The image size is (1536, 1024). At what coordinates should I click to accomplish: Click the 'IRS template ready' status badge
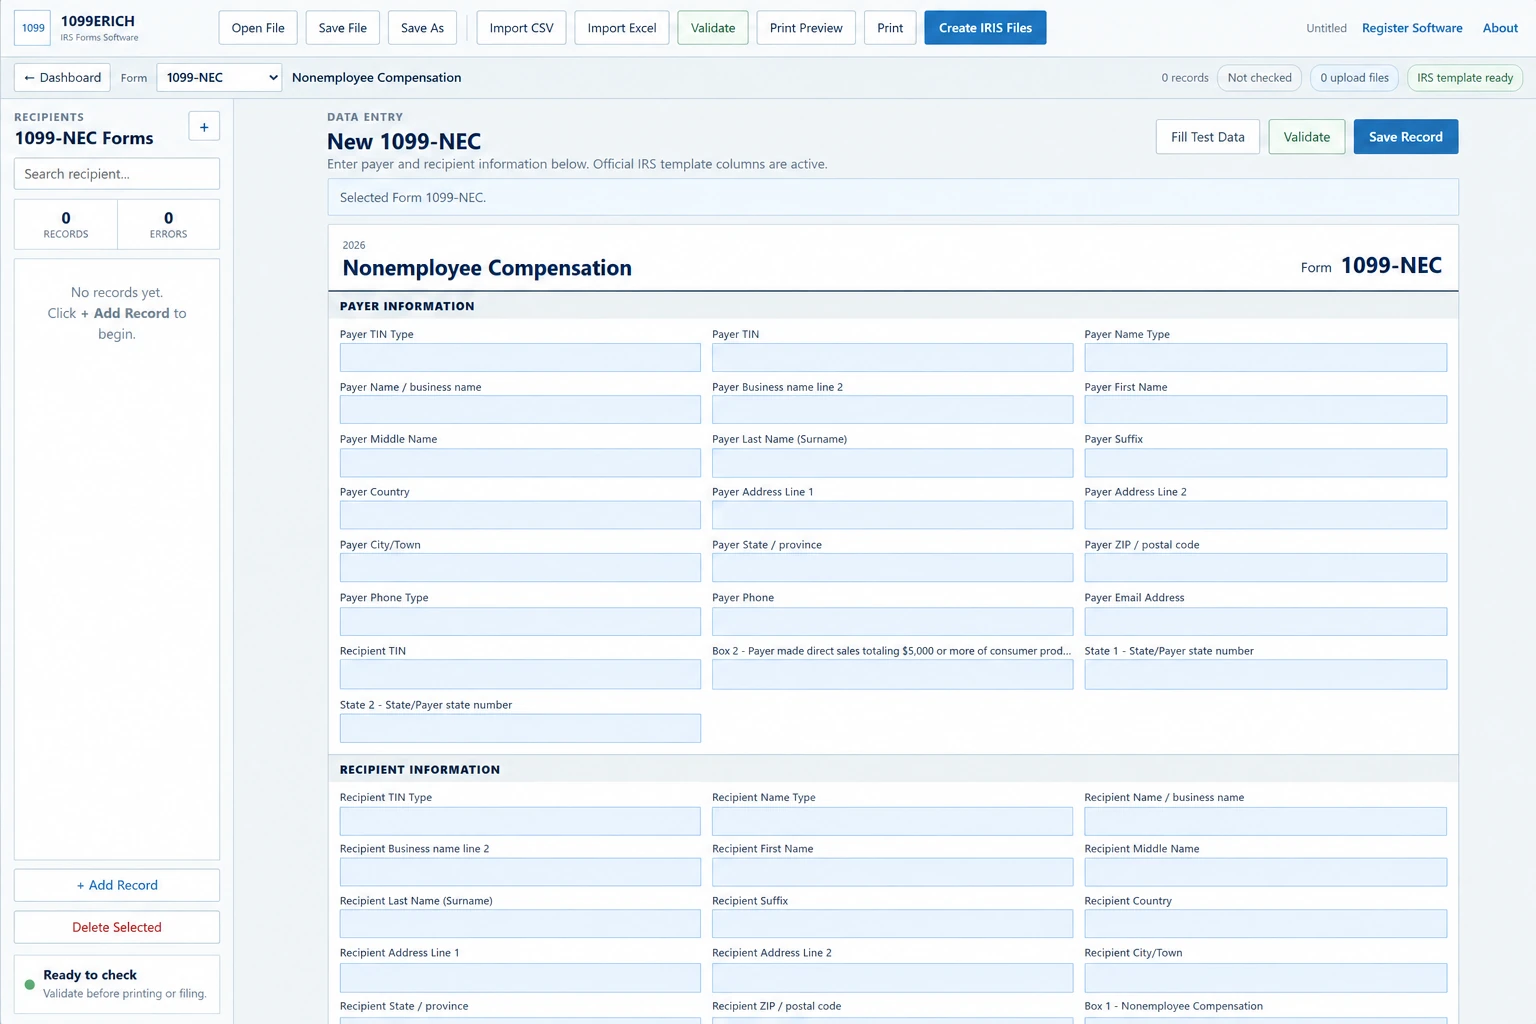1465,78
